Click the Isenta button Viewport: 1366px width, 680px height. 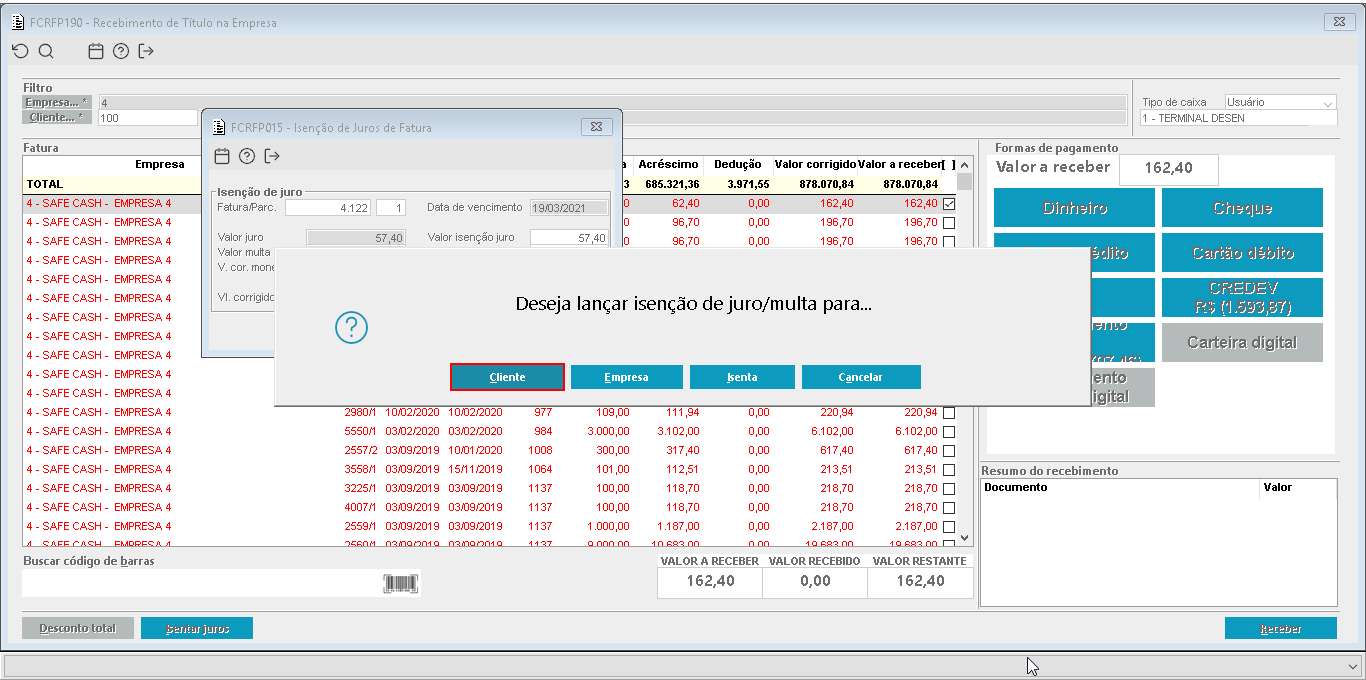[742, 377]
